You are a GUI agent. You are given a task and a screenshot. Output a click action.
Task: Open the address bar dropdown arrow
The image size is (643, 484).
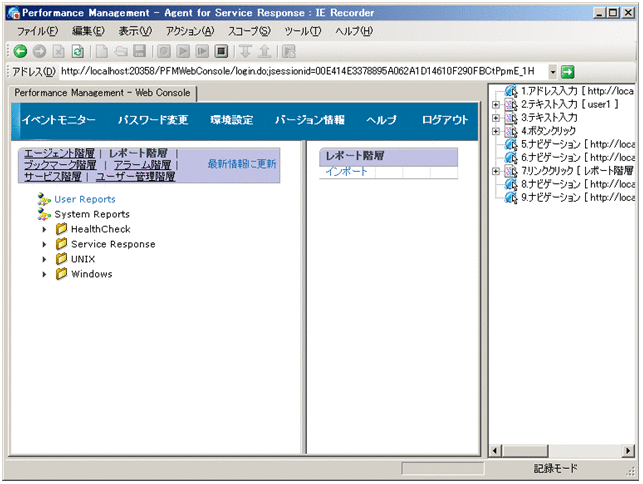(x=553, y=72)
